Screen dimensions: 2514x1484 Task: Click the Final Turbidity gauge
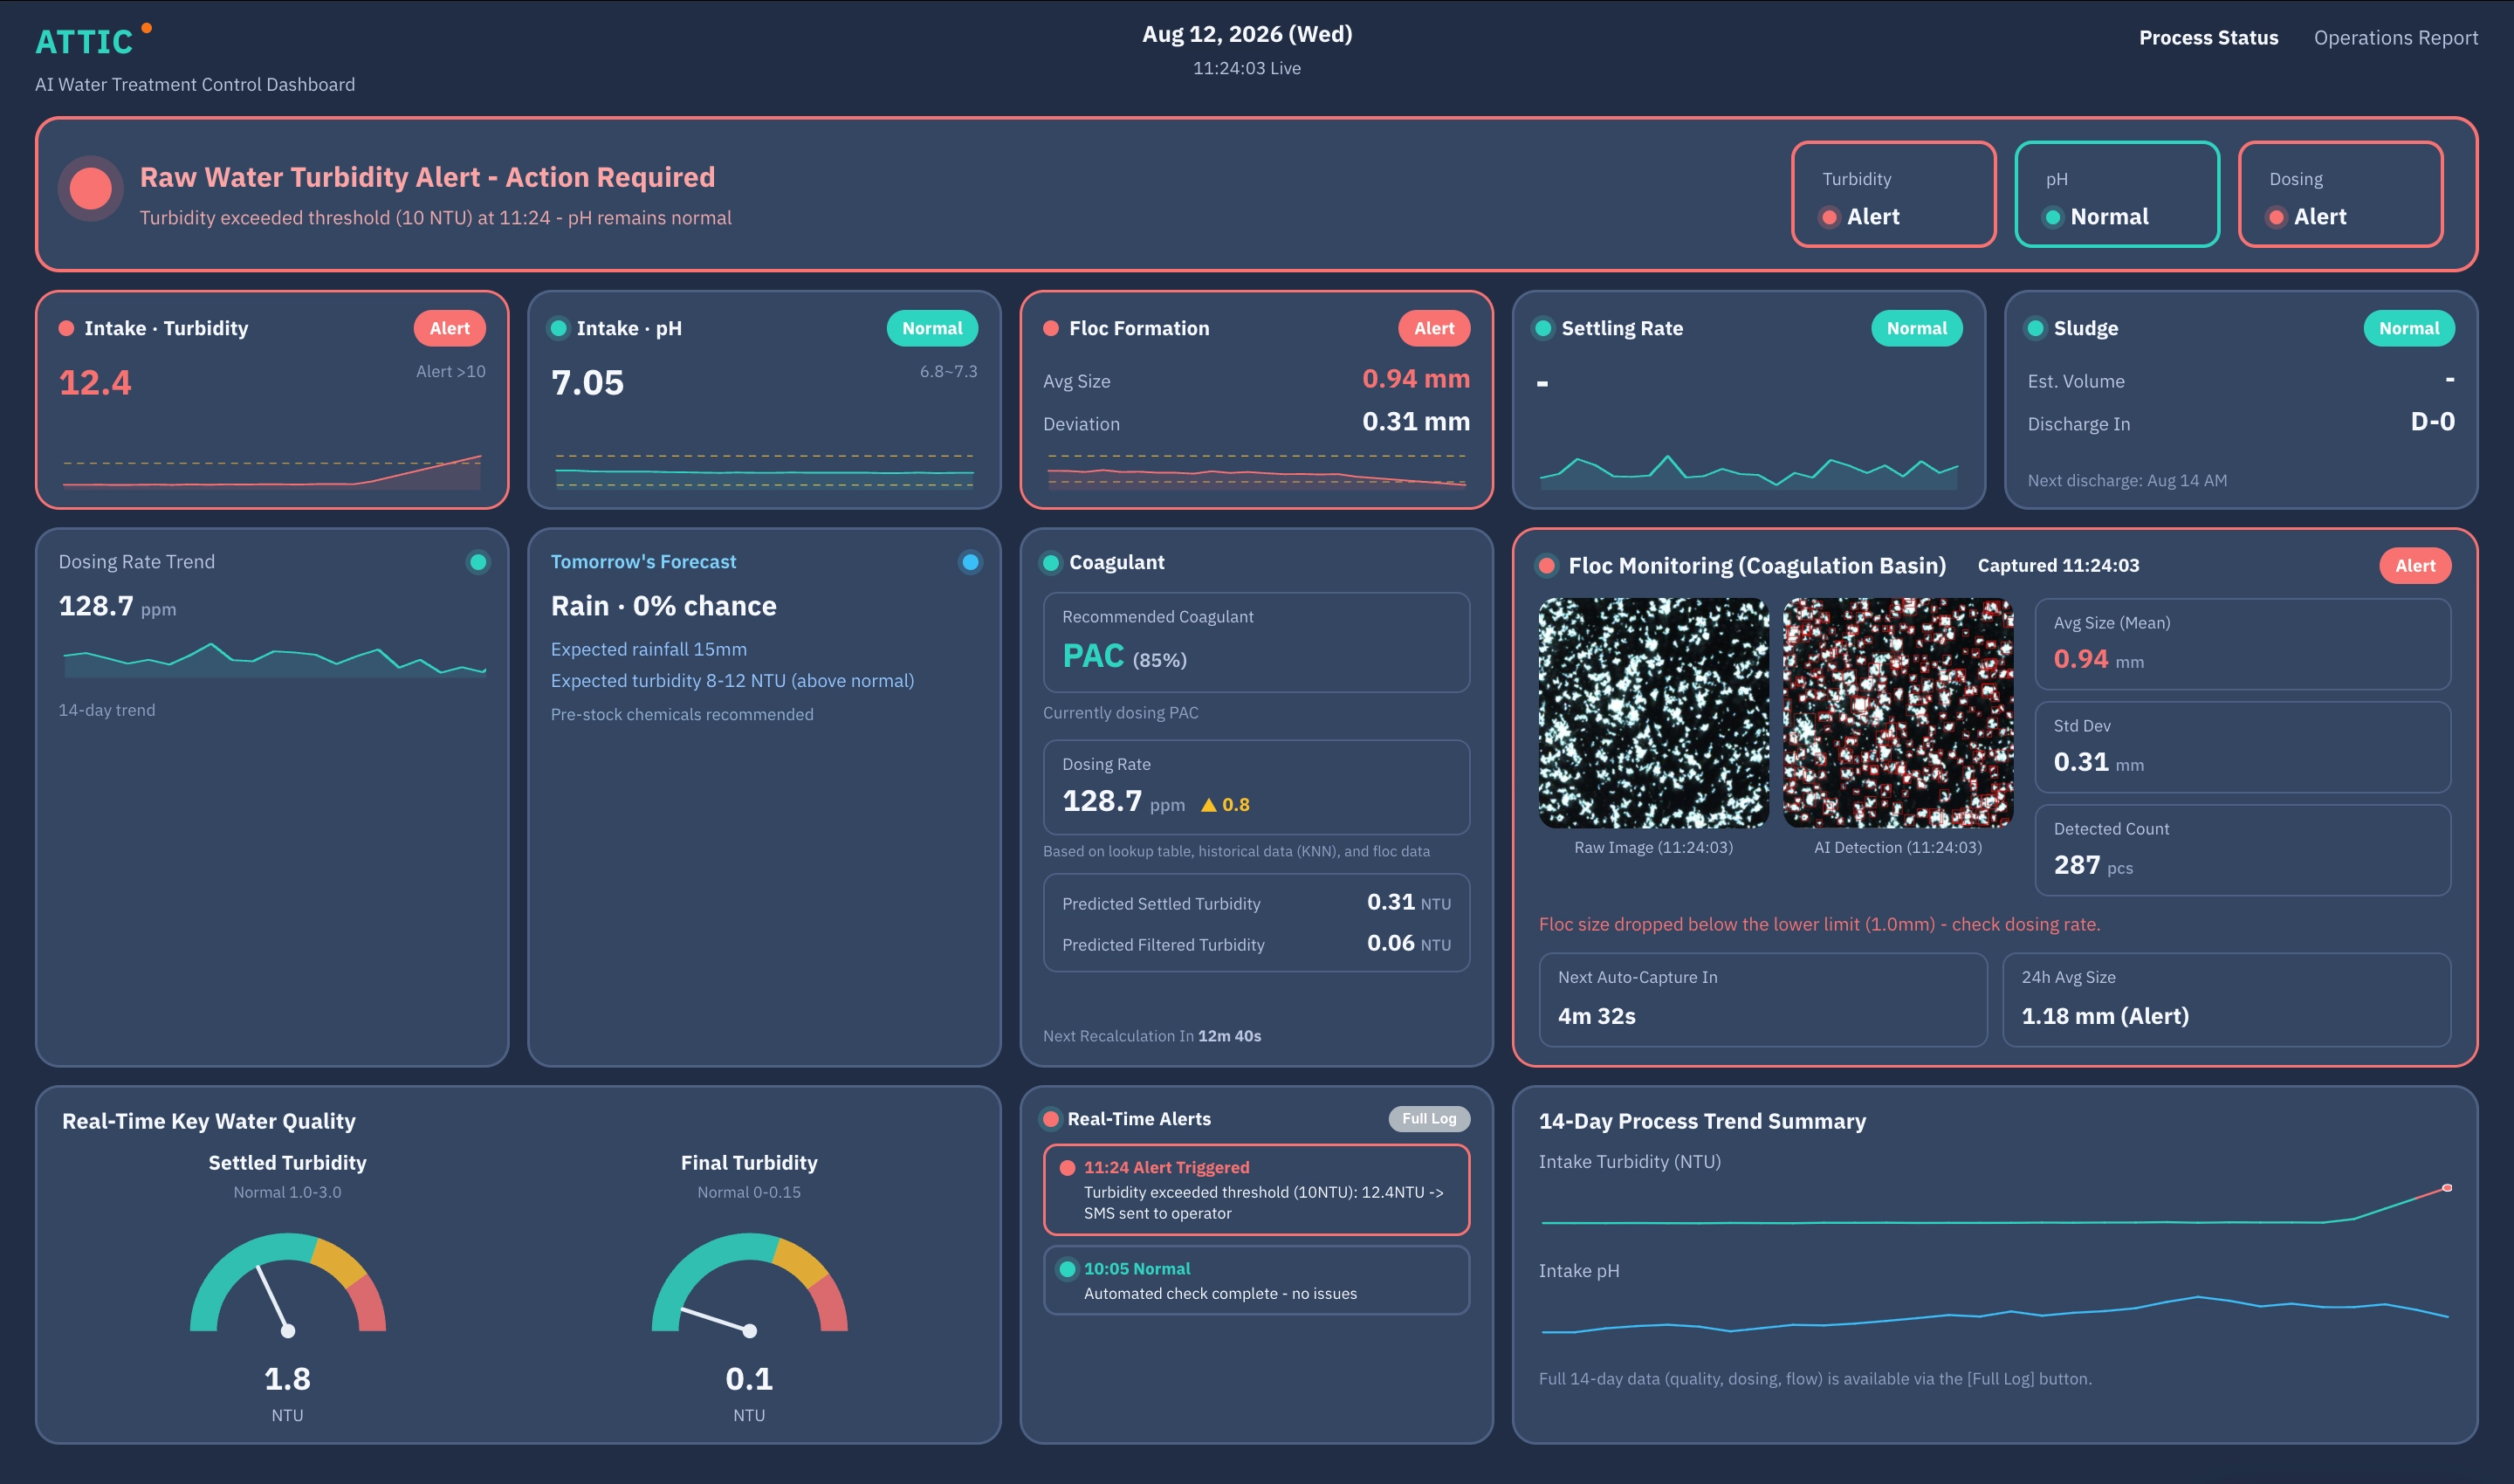749,1284
